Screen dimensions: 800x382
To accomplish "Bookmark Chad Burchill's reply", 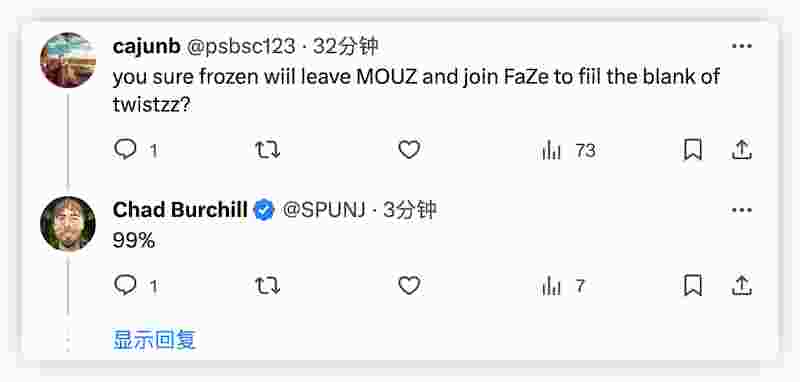I will [692, 285].
